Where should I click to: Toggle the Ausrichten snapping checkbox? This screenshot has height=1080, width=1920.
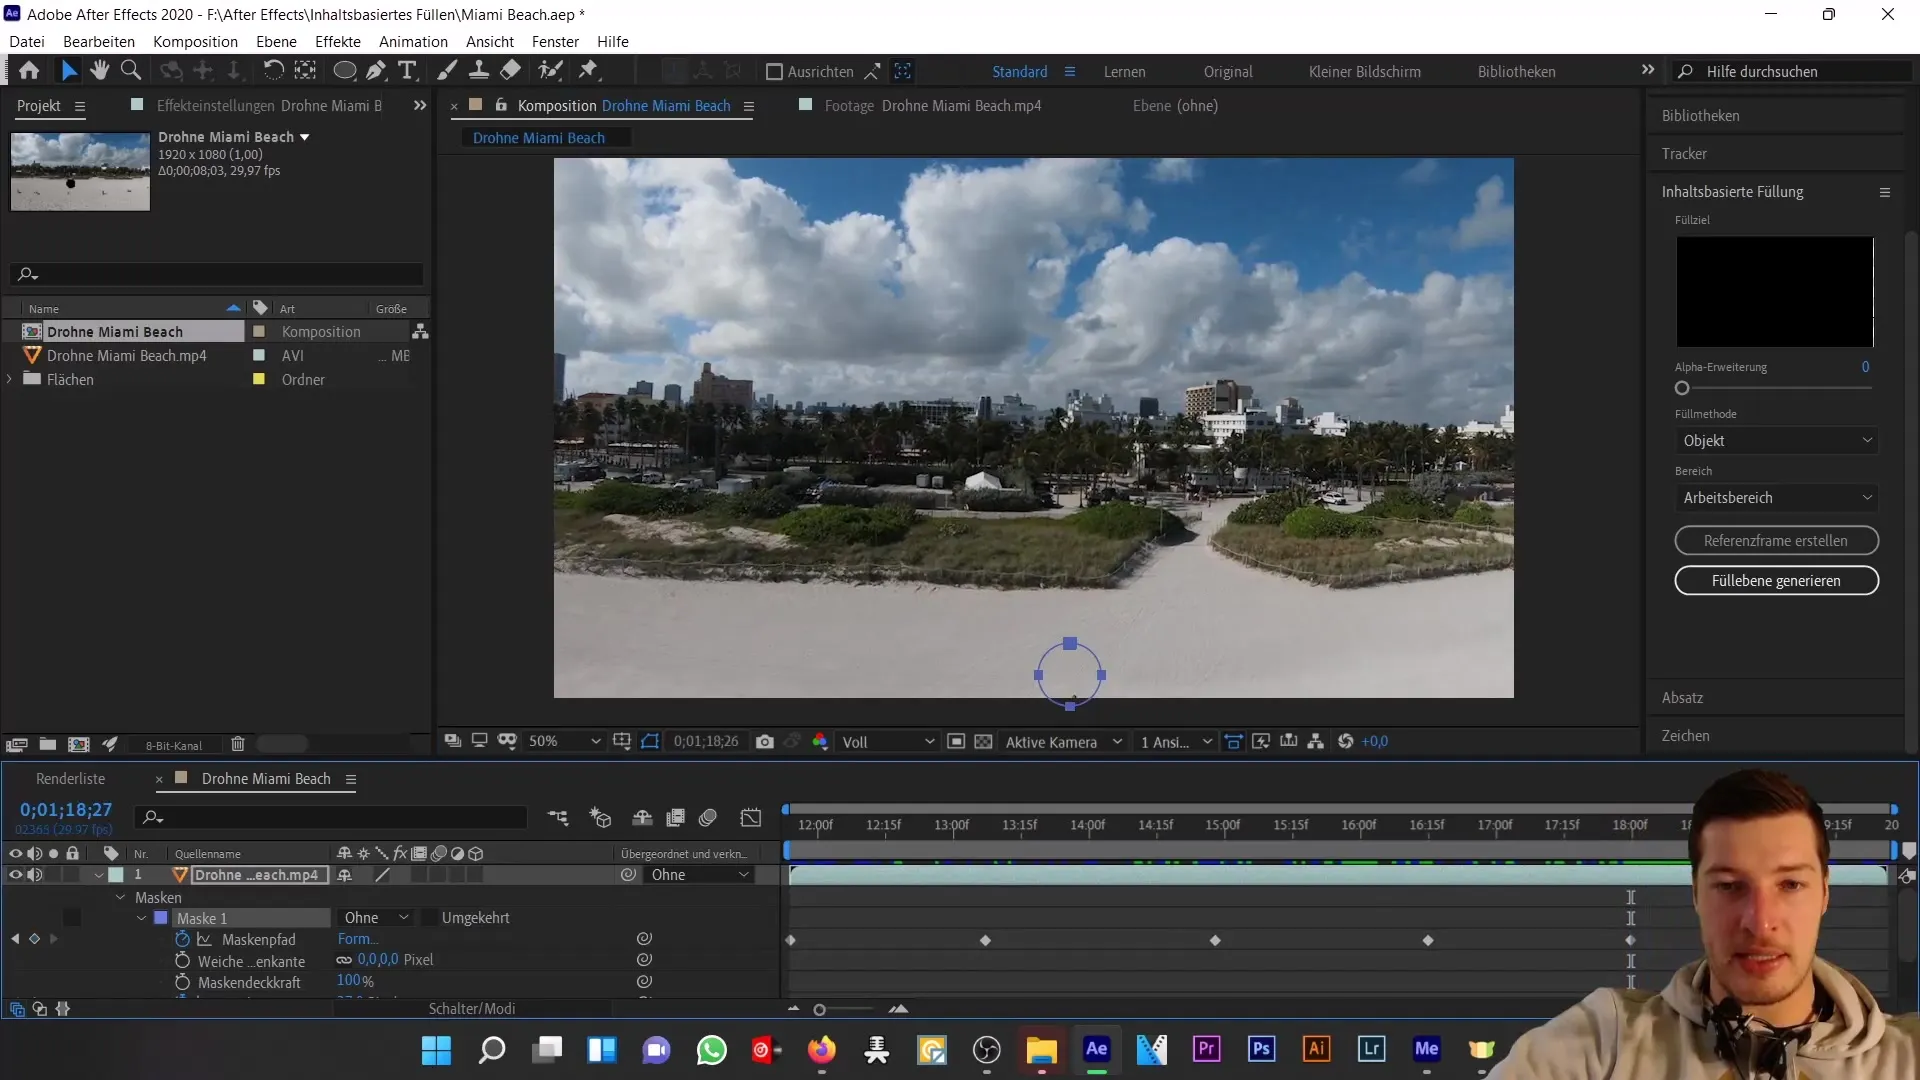774,72
